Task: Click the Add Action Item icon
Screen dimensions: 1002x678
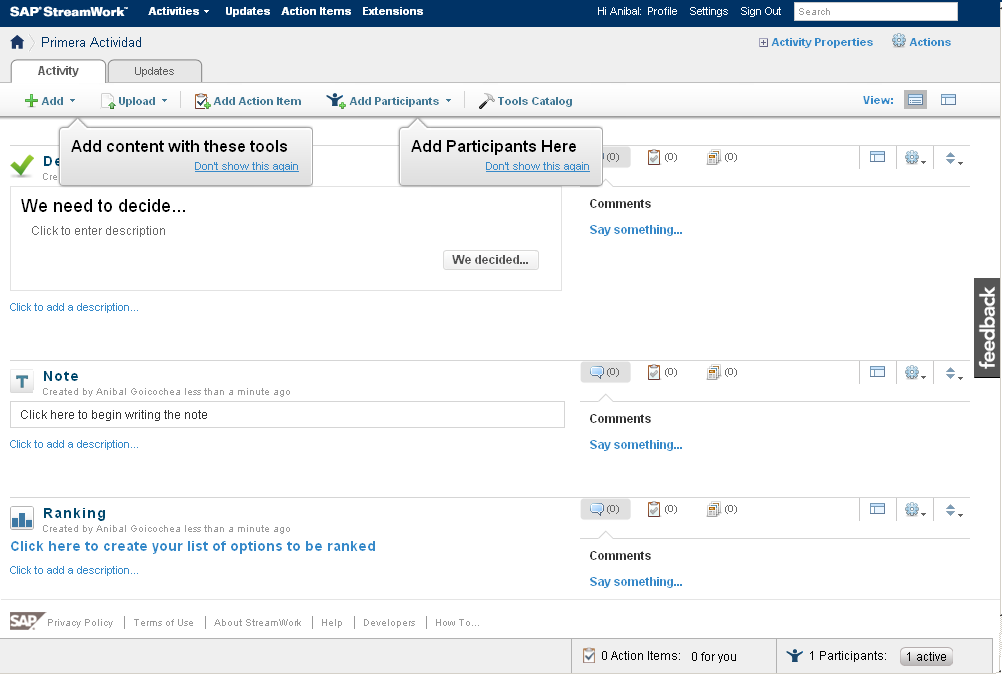Action: click(202, 101)
